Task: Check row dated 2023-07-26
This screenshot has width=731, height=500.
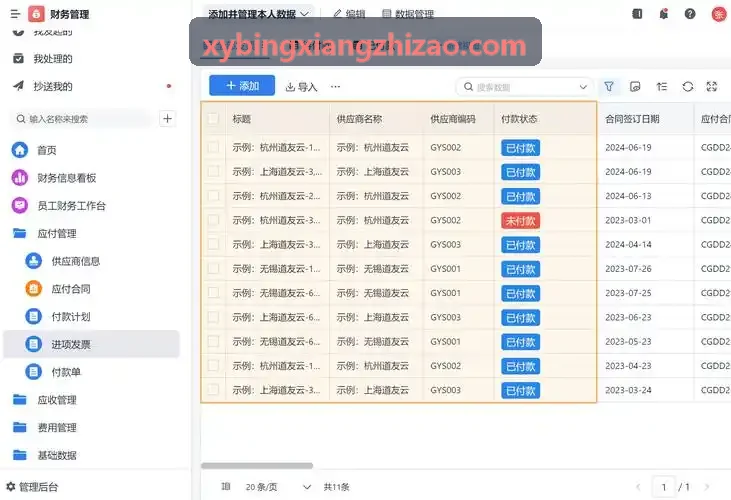Action: click(x=213, y=268)
